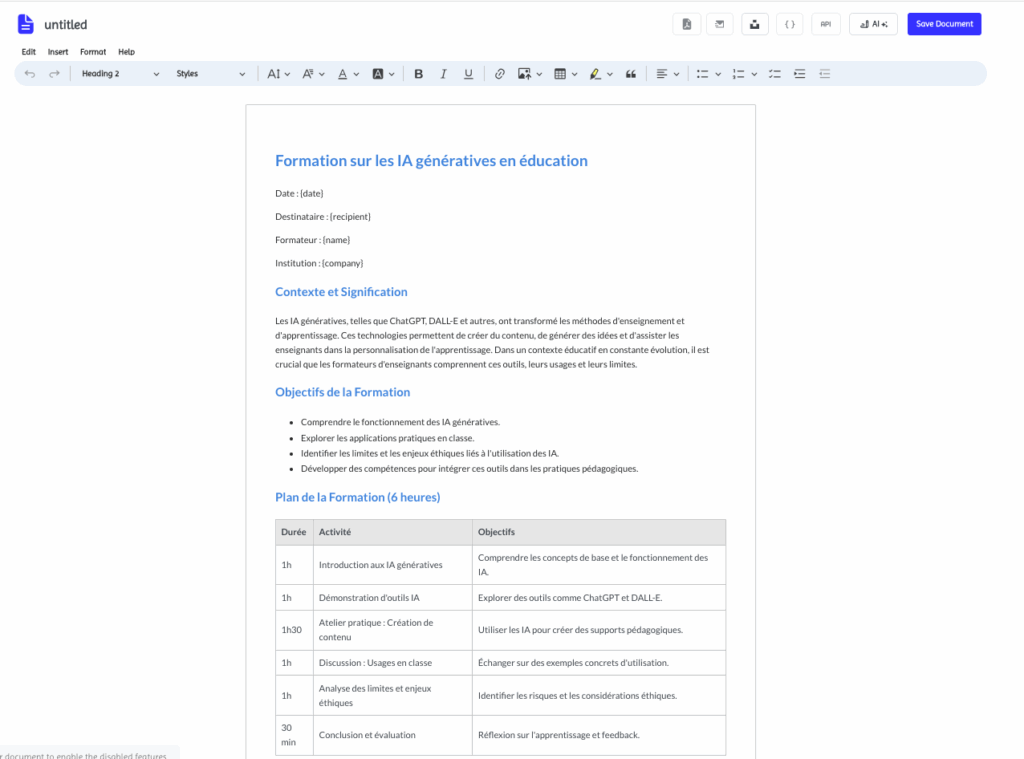Open the insert table dropdown
Image resolution: width=1024 pixels, height=759 pixels.
(564, 74)
